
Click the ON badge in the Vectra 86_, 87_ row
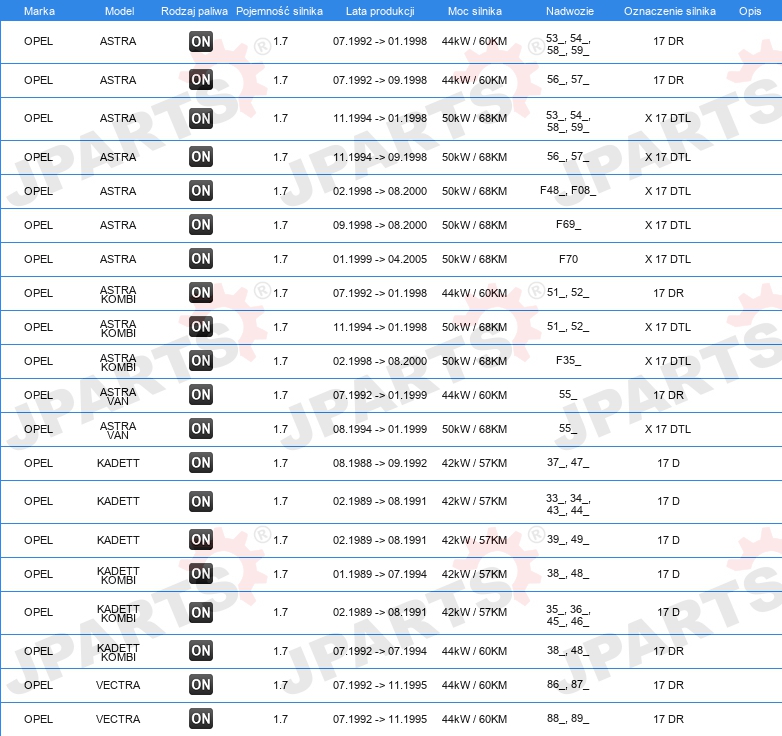201,685
